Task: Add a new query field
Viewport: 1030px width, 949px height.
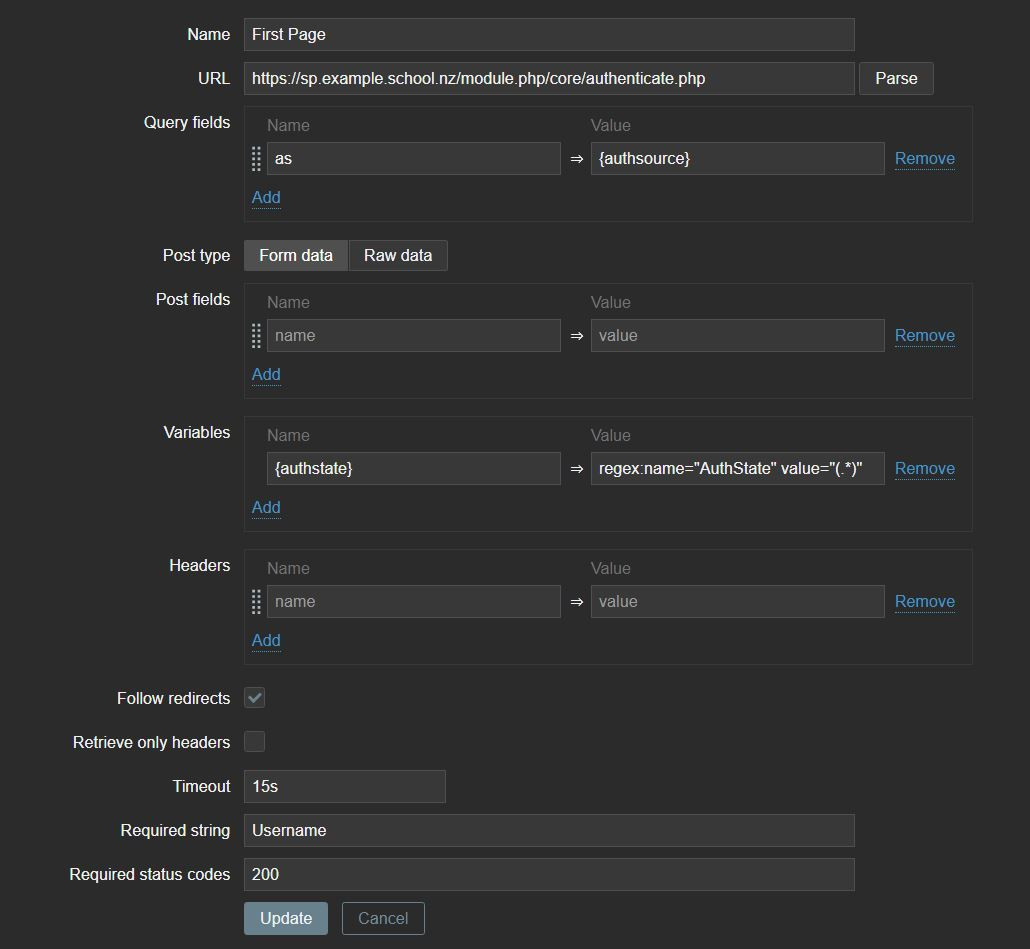Action: 266,198
